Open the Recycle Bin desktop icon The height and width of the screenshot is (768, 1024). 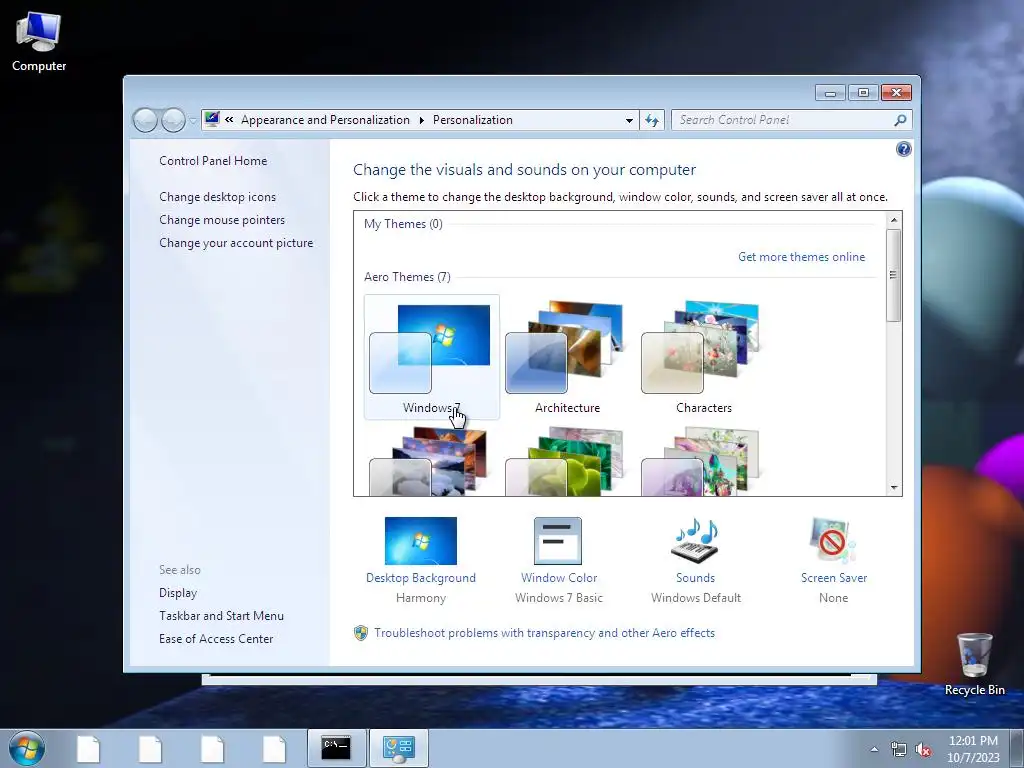tap(974, 664)
